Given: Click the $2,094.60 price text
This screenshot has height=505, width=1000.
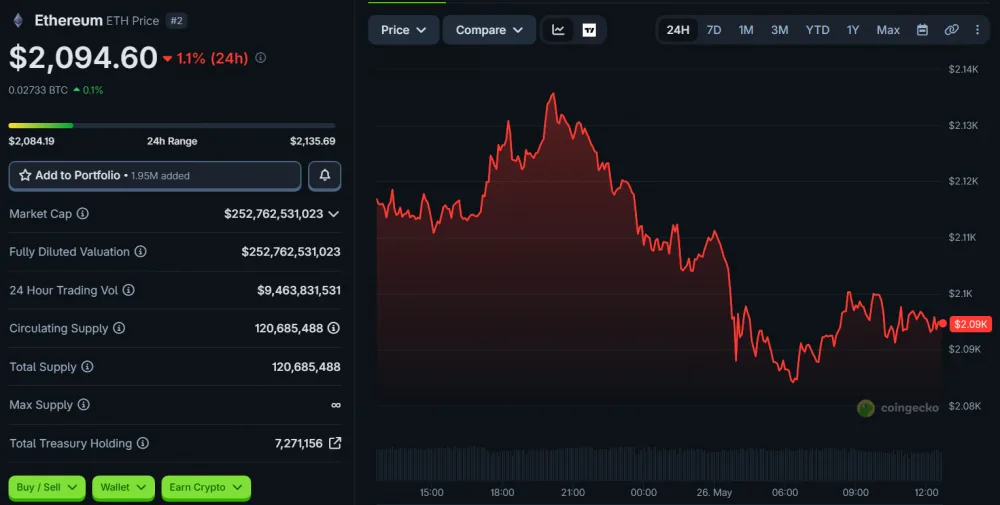Looking at the screenshot, I should [83, 58].
